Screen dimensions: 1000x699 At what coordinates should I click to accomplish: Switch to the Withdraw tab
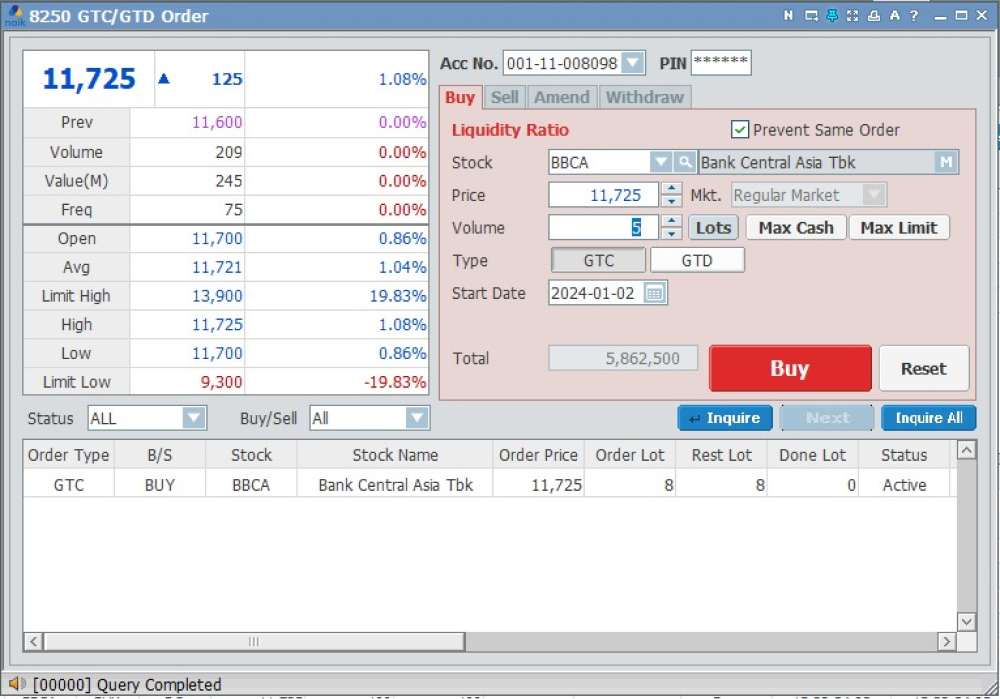coord(645,97)
